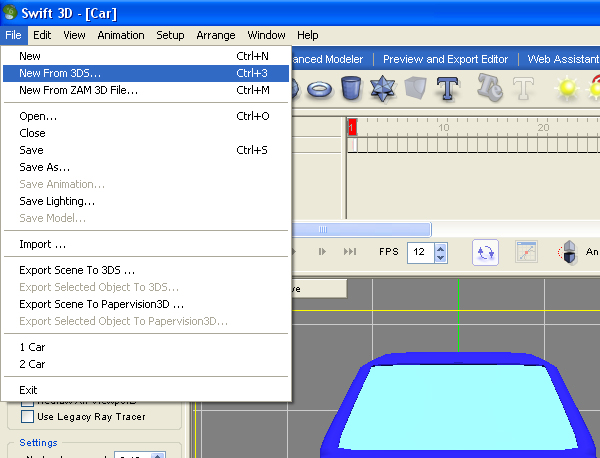Viewport: 600px width, 458px height.
Task: Click frame 10 on the timeline ruler
Action: point(443,127)
